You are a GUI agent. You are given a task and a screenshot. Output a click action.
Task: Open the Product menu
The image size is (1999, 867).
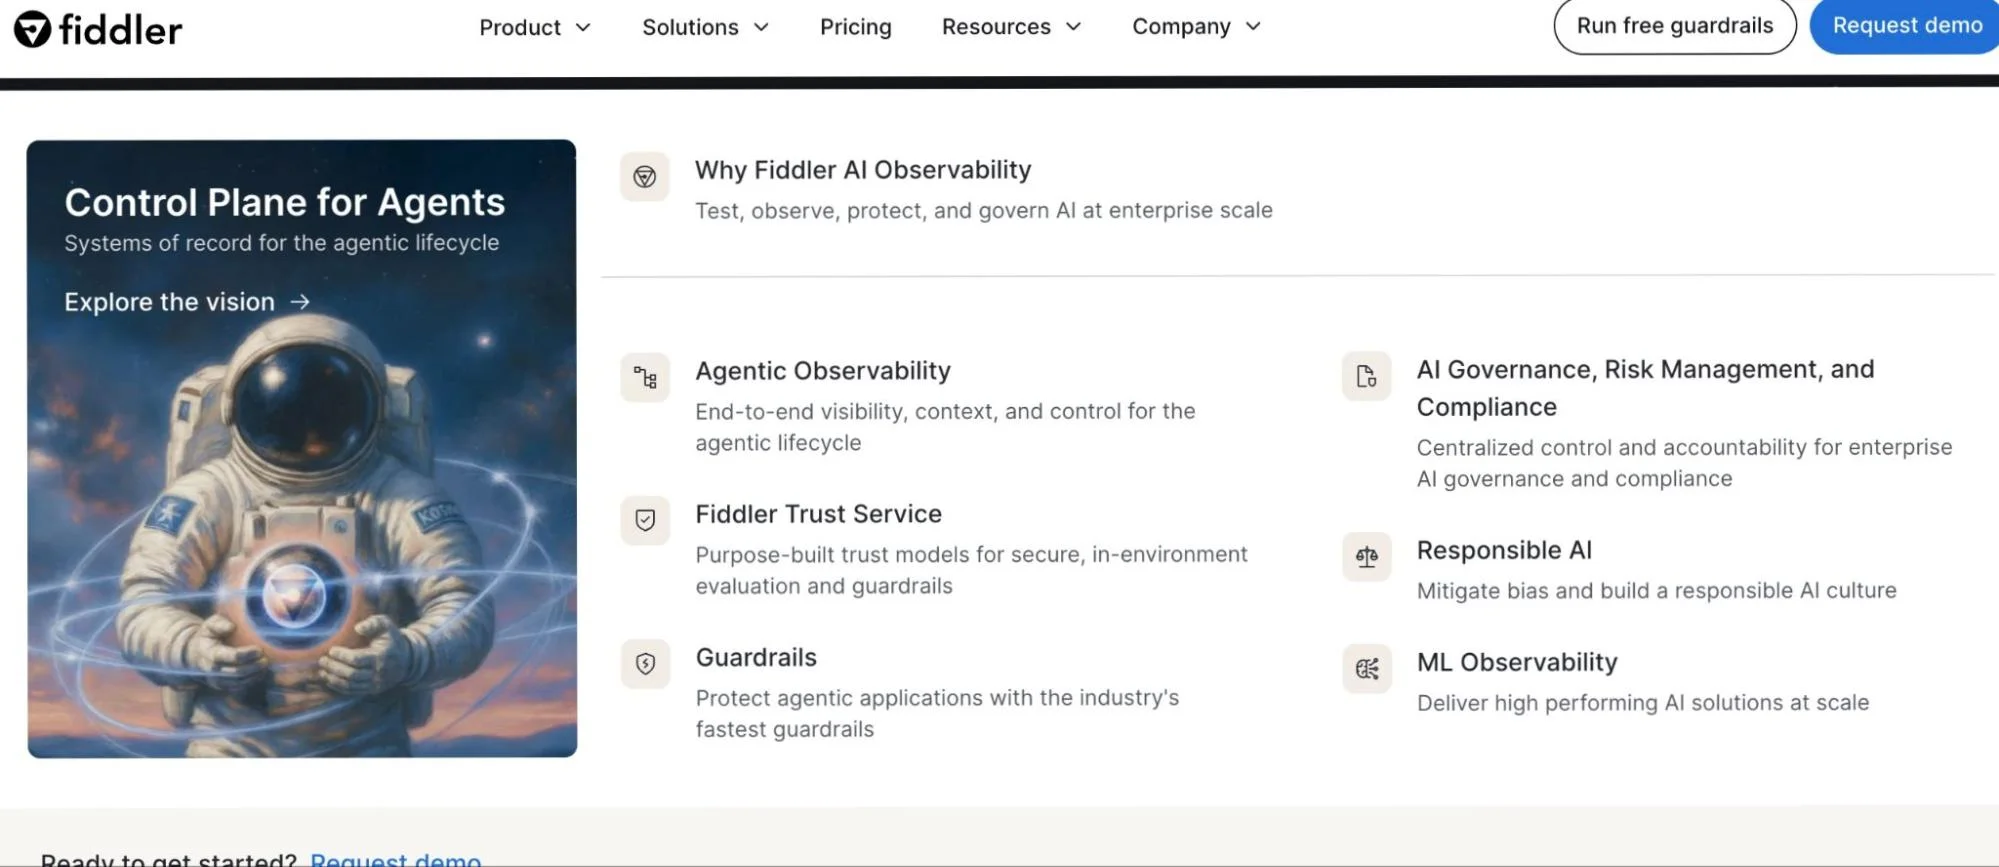tap(535, 27)
